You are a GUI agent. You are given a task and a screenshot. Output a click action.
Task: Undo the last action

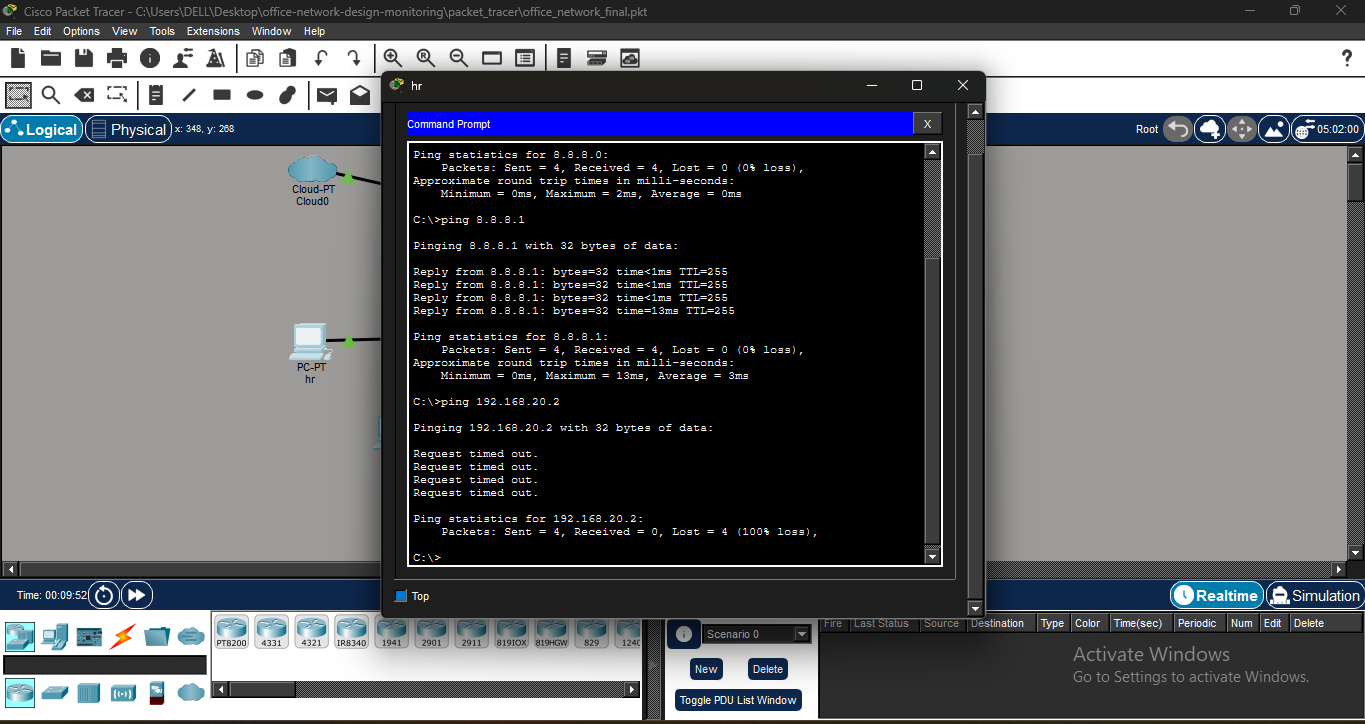pos(321,58)
